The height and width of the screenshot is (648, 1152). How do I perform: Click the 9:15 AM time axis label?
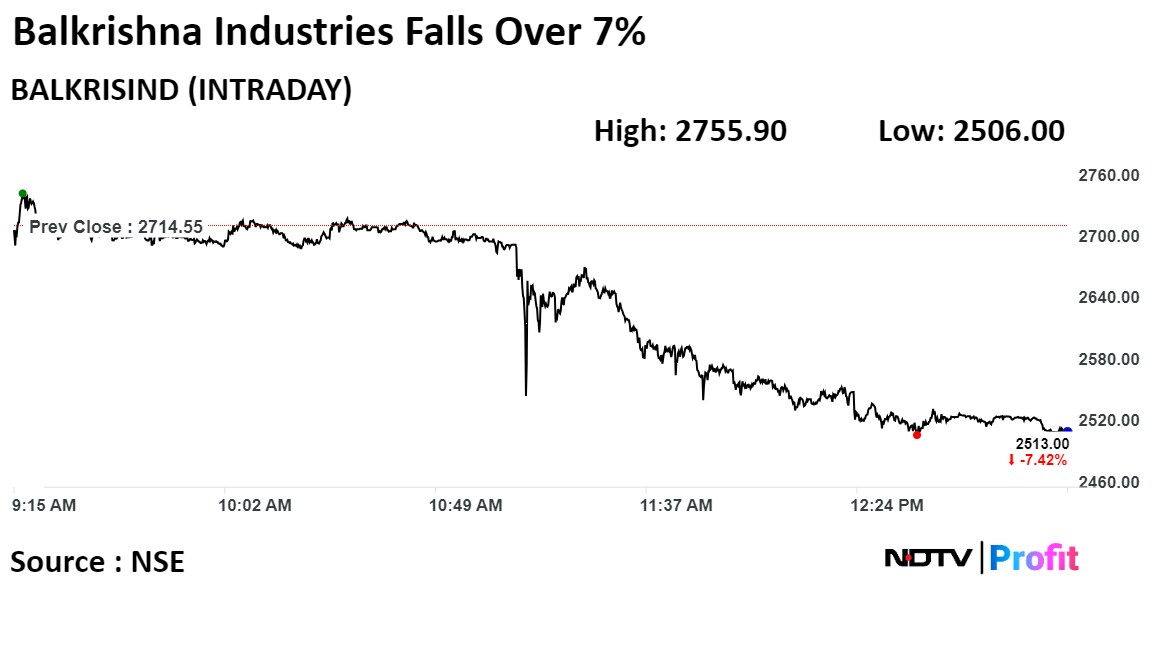(x=44, y=506)
